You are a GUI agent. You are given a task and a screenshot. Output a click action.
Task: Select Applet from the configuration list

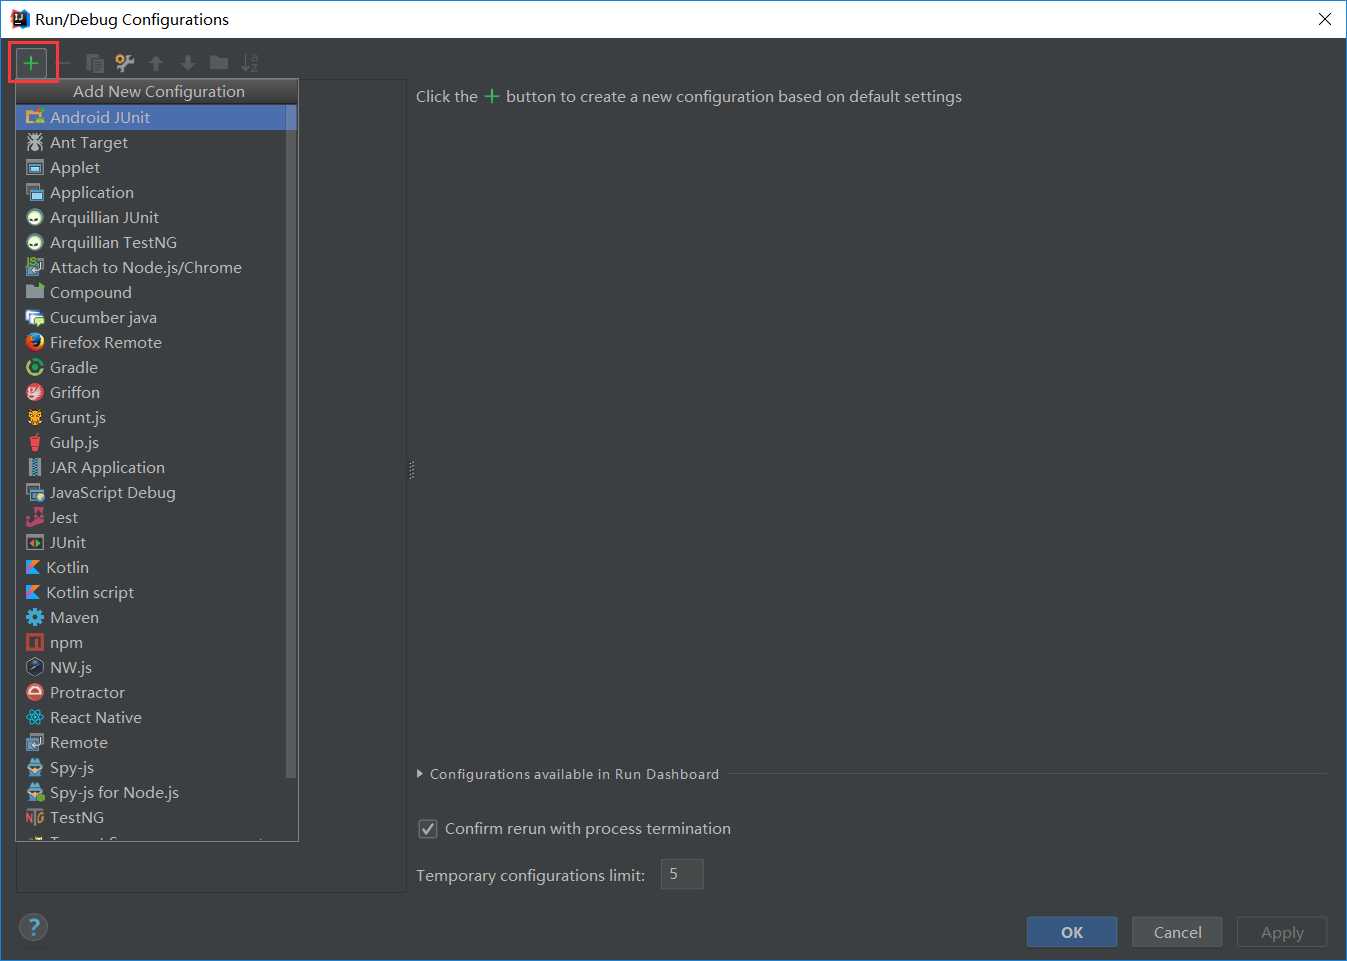(x=151, y=167)
